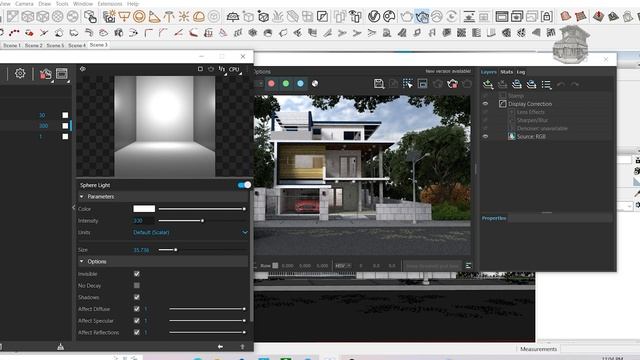Select the Source: RGB layer row
The image size is (640, 360).
[x=547, y=136]
